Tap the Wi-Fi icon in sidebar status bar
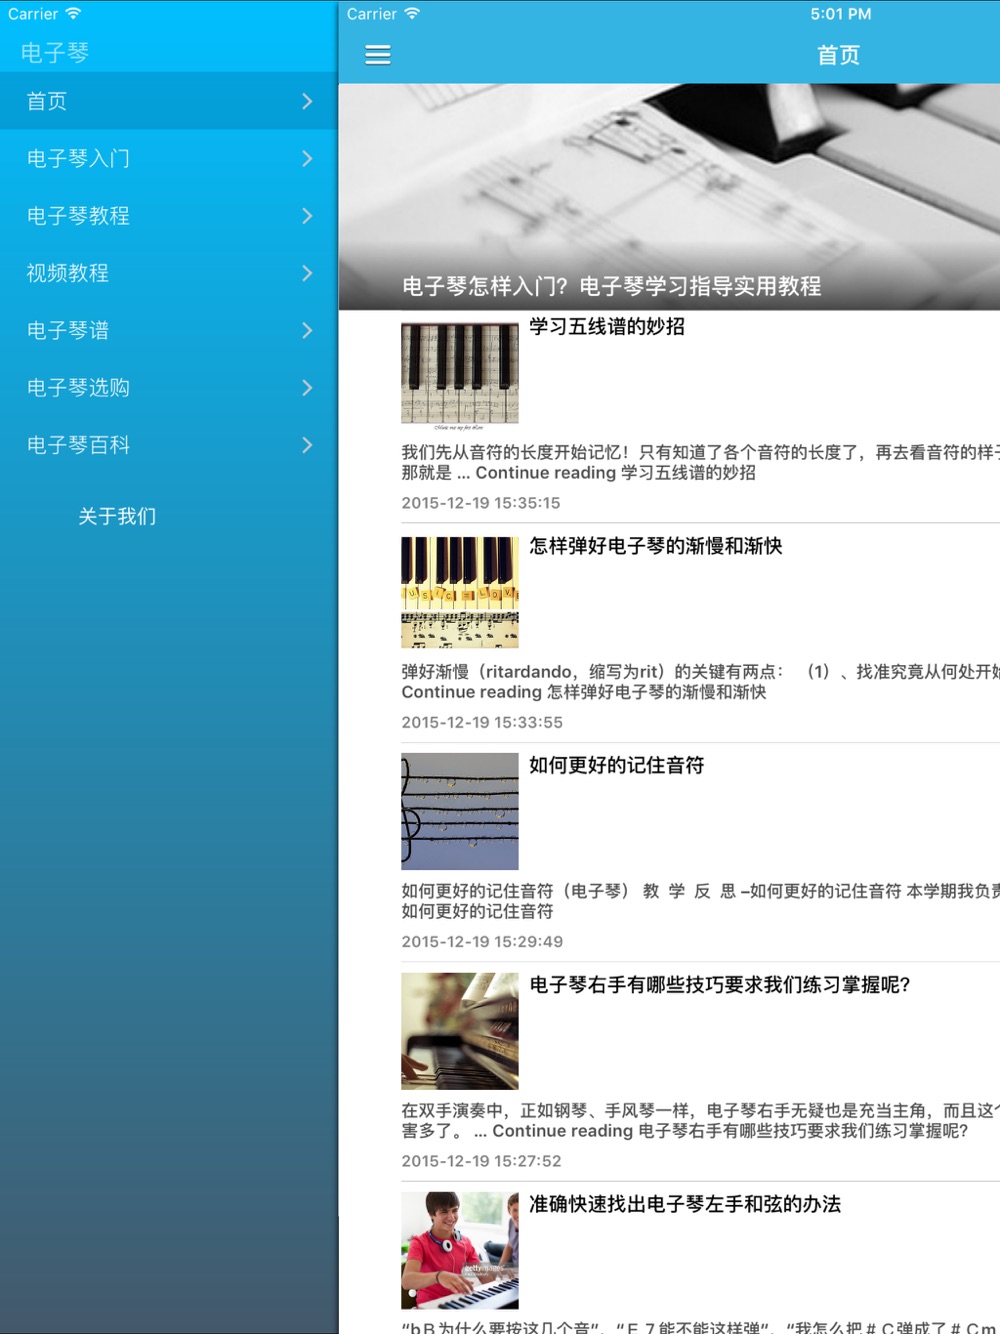Viewport: 1000px width, 1334px height. coord(73,13)
